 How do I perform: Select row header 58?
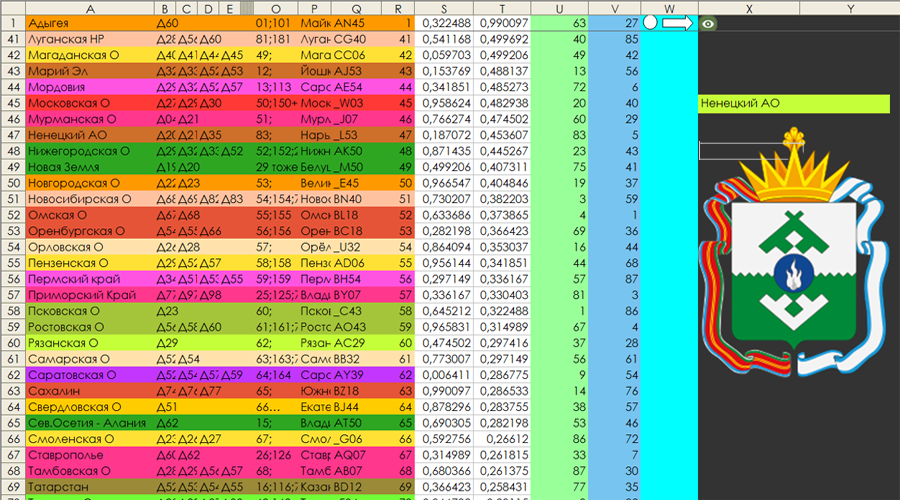pos(13,311)
